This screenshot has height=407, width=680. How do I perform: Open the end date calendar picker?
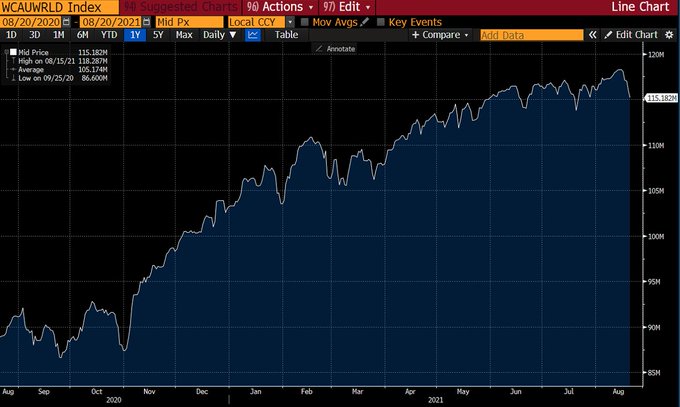[147, 22]
